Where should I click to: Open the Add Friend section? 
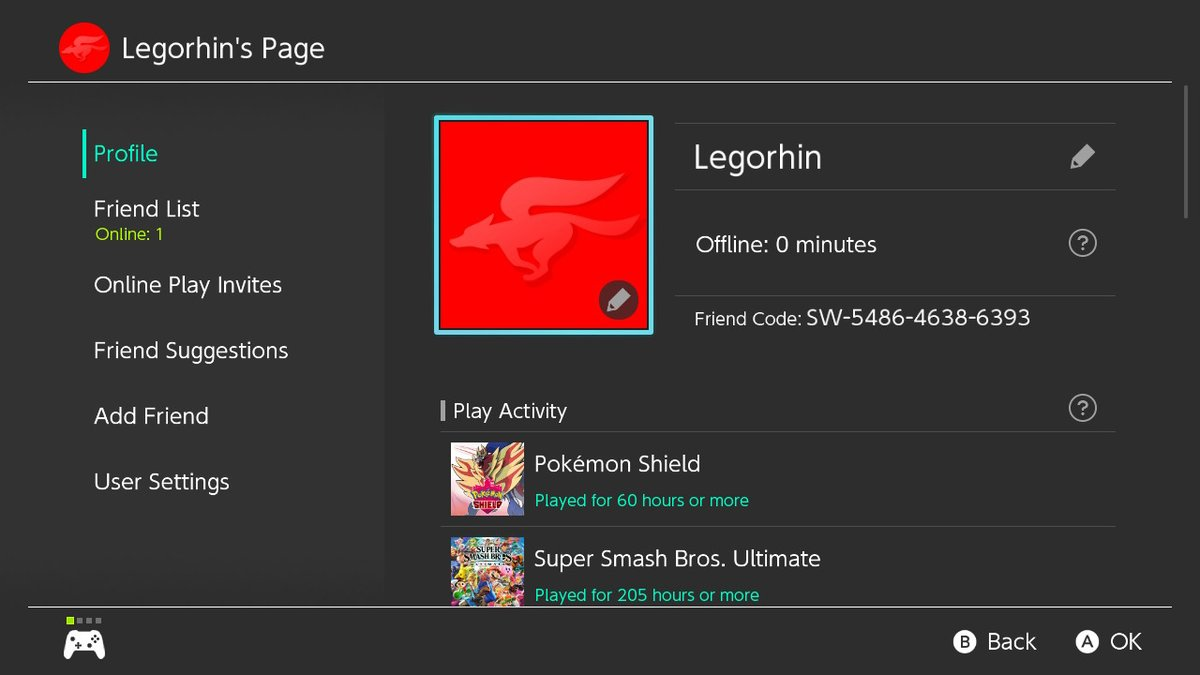coord(151,416)
